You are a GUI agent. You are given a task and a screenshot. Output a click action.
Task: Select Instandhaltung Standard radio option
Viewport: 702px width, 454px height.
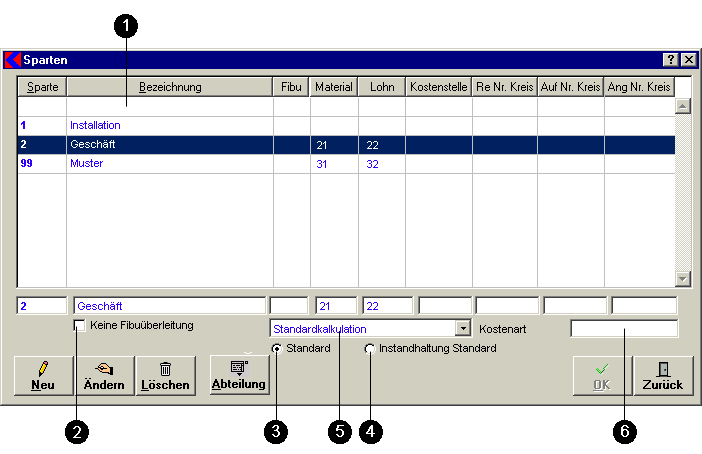point(370,349)
